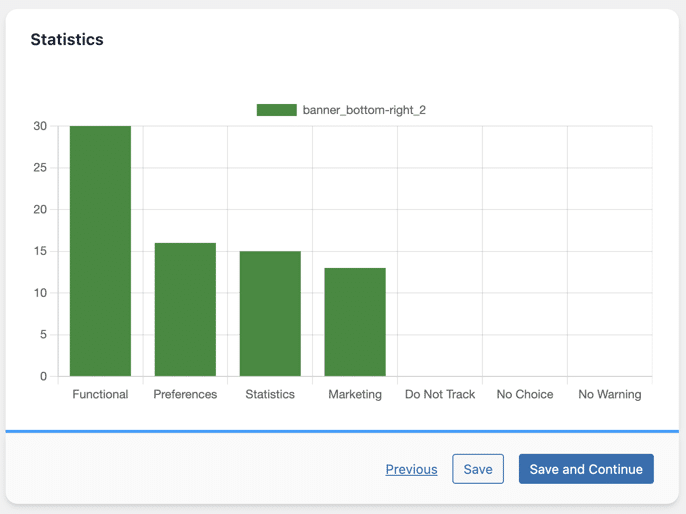Click the No Choice axis label

click(525, 394)
